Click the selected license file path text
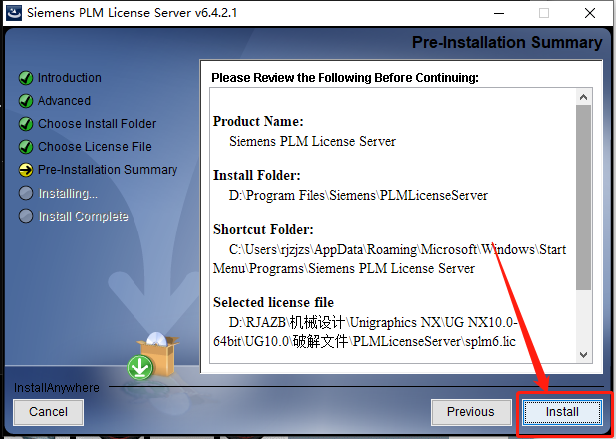616x439 pixels. click(x=365, y=332)
